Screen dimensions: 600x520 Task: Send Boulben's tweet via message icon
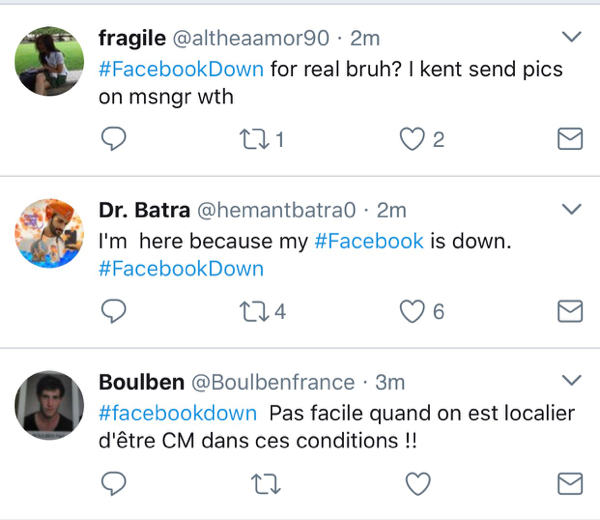tap(569, 485)
